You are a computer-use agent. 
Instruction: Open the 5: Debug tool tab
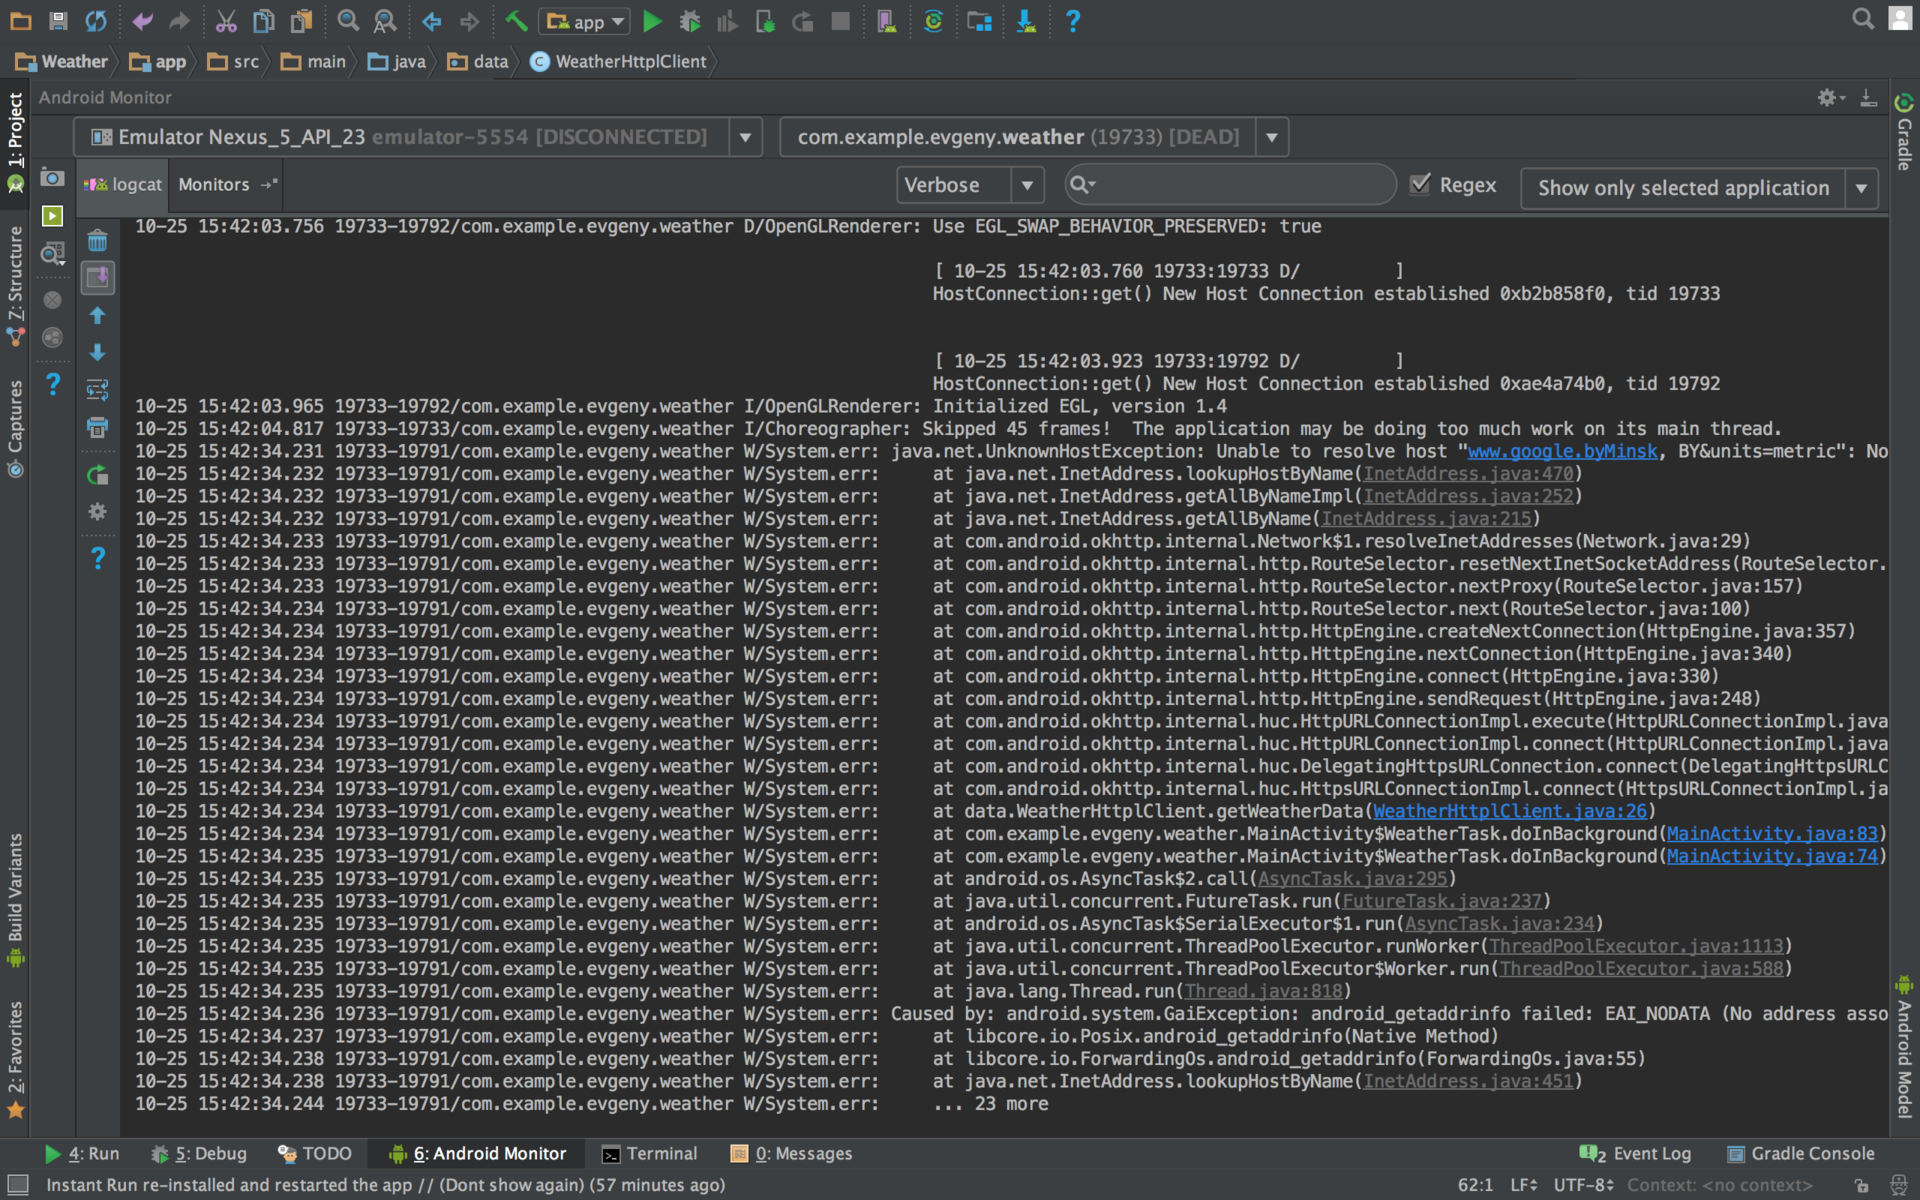click(x=198, y=1153)
